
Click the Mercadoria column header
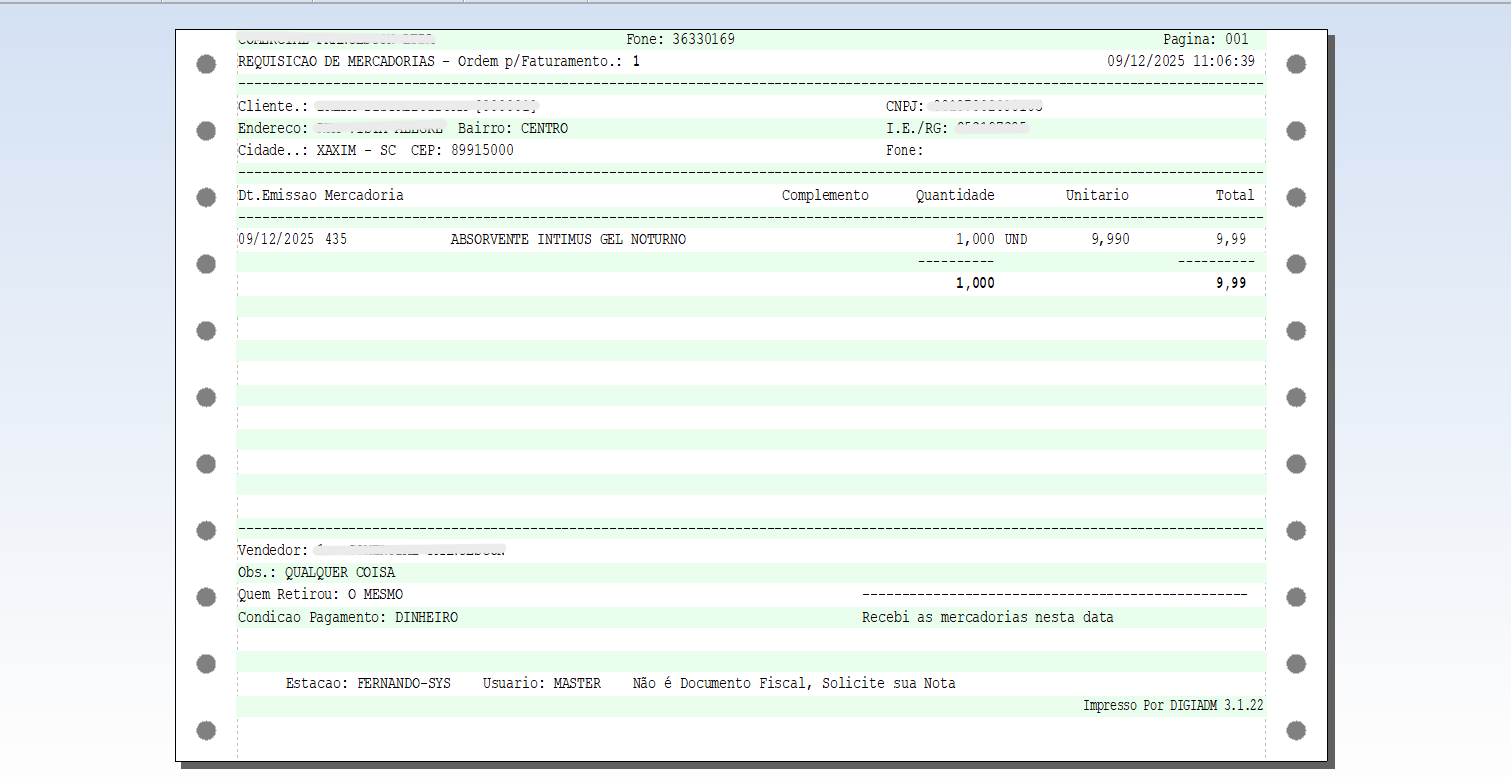[x=364, y=195]
